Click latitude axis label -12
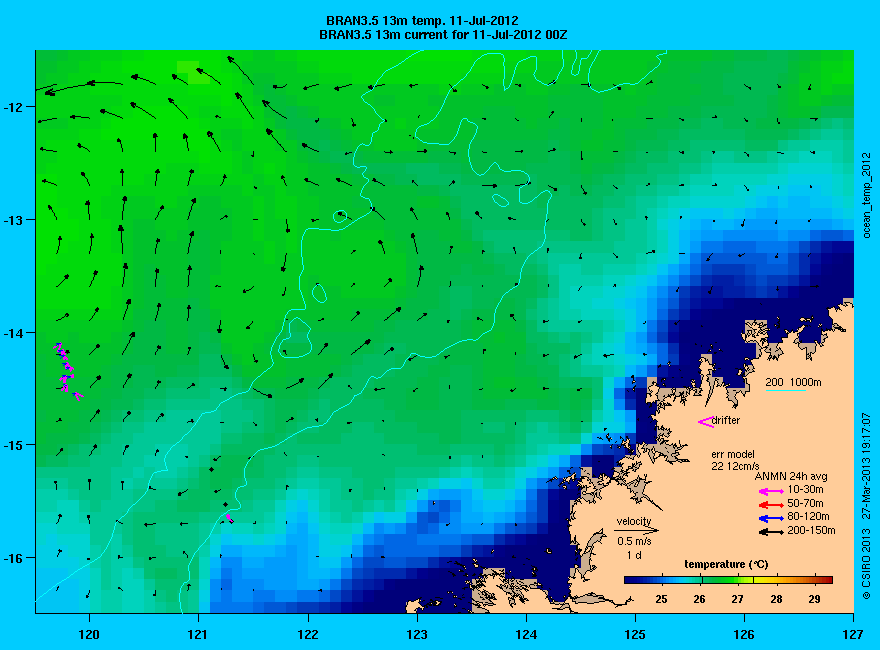Image resolution: width=880 pixels, height=650 pixels. point(11,107)
